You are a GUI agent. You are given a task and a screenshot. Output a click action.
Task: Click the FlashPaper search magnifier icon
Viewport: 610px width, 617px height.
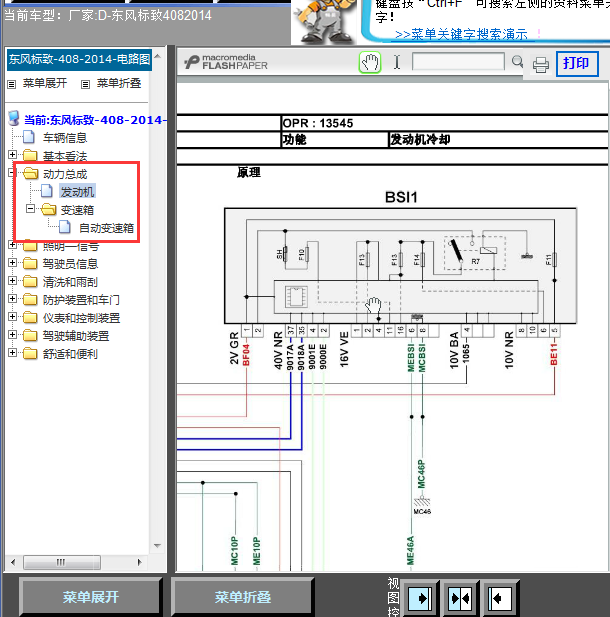[x=518, y=62]
